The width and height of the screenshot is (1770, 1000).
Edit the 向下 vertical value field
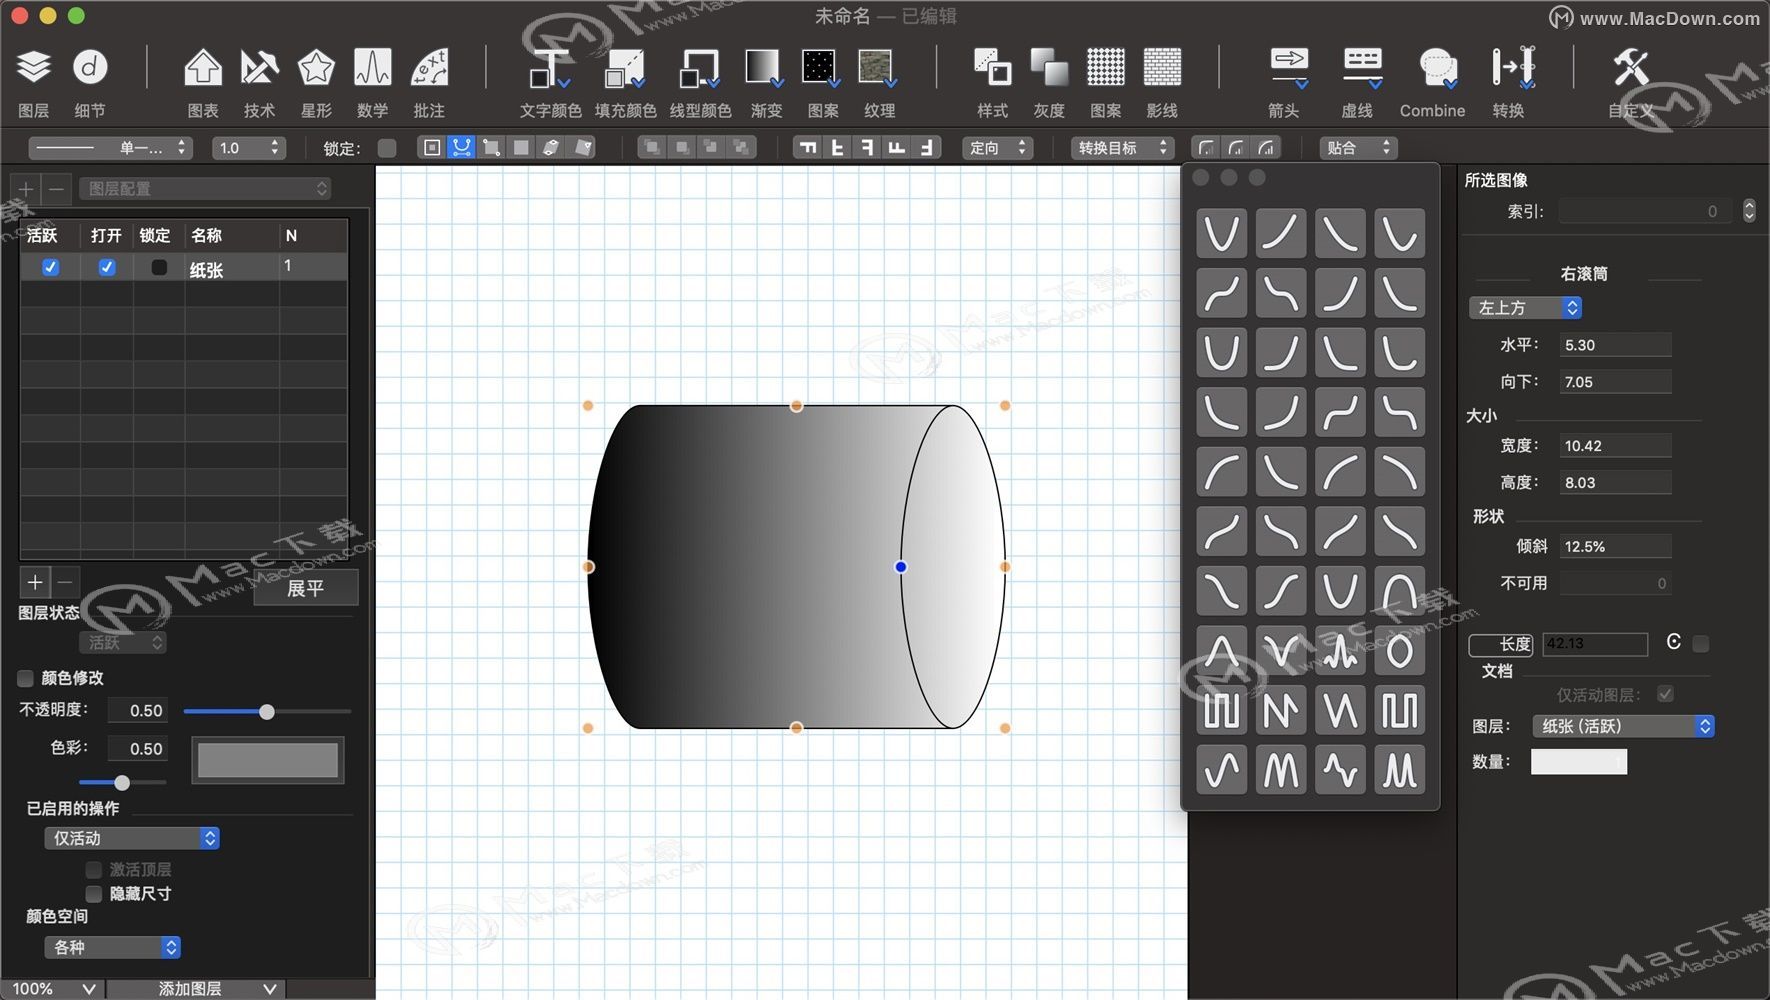[1615, 382]
